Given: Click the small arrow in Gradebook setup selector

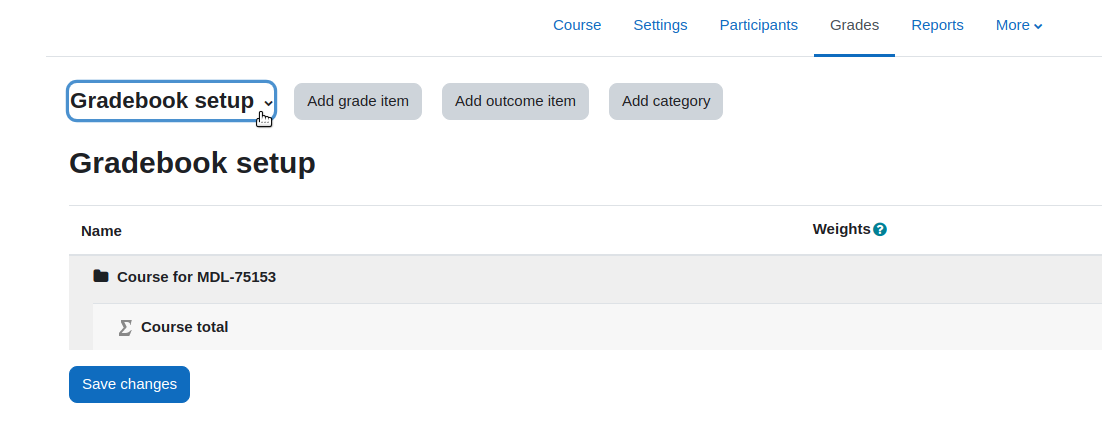Looking at the screenshot, I should tap(268, 103).
